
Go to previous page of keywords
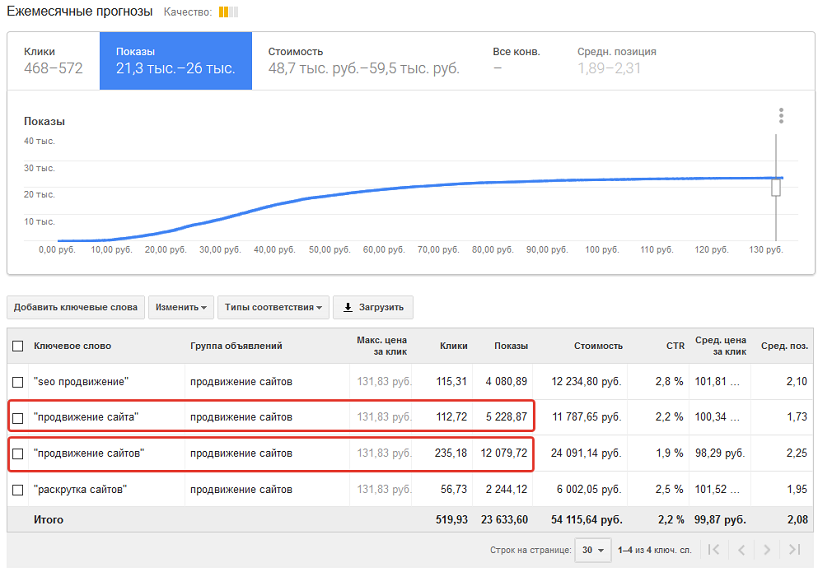pyautogui.click(x=741, y=550)
